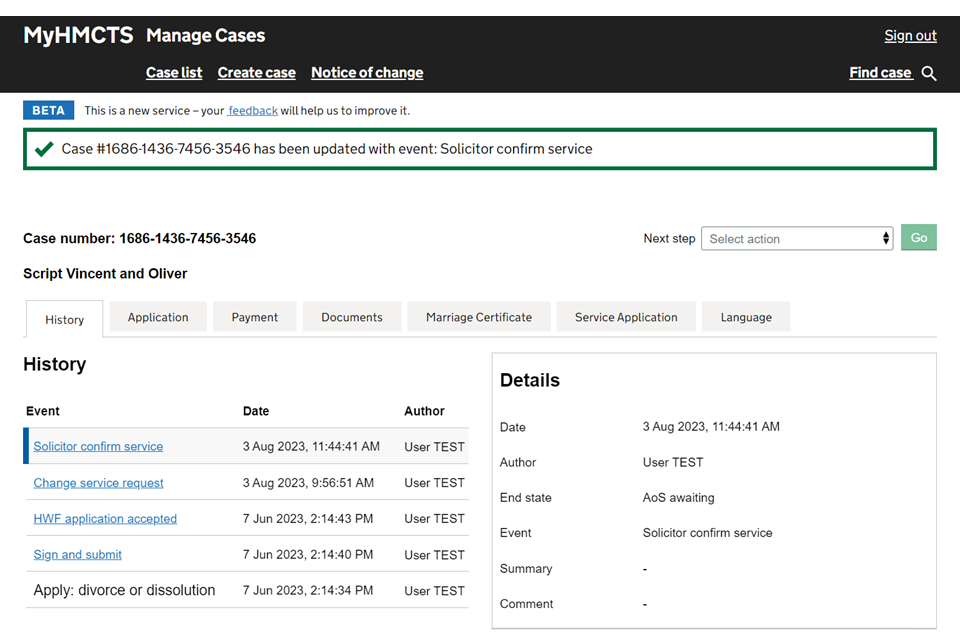Open HWF application accepted event
Viewport: 960px width, 640px height.
(105, 518)
